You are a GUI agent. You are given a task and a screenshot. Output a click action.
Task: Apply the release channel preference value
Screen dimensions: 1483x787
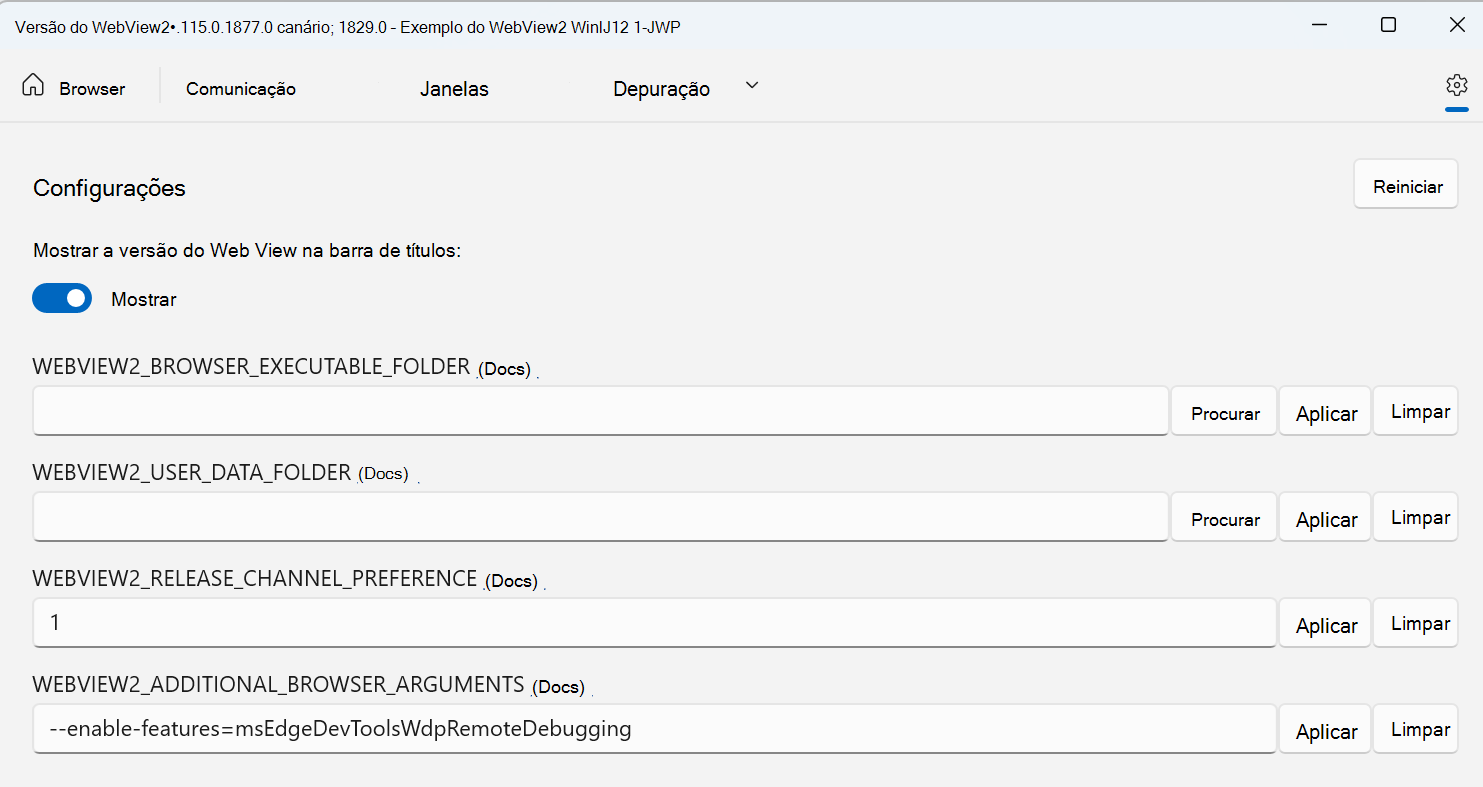click(x=1326, y=625)
